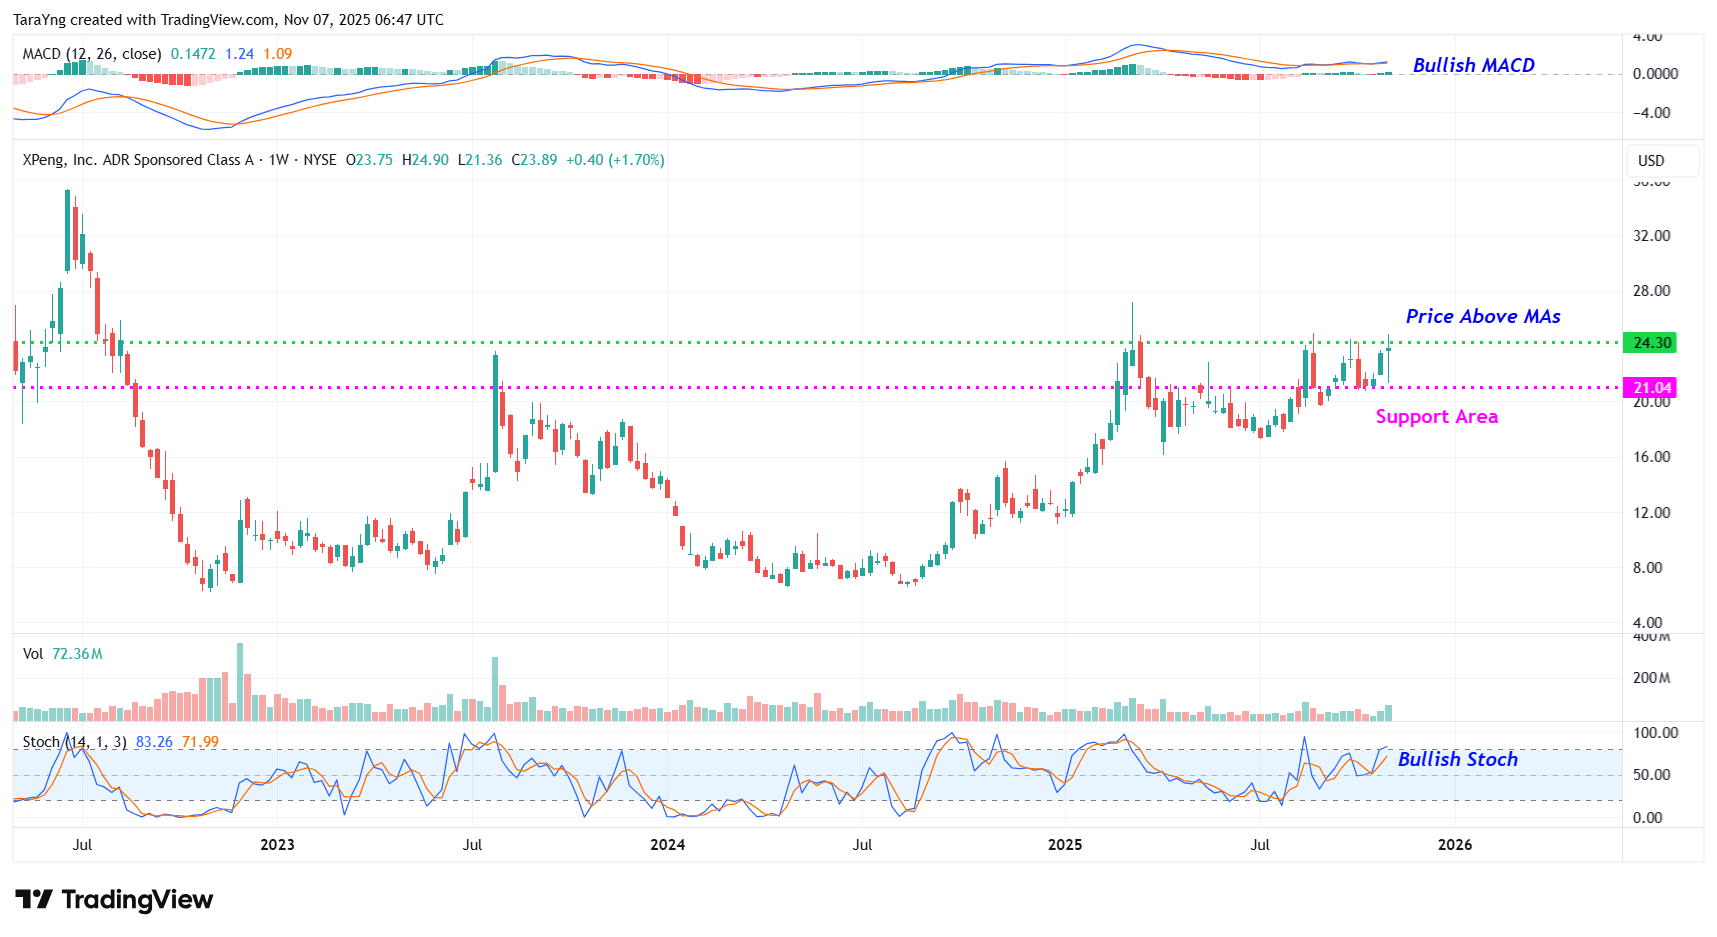Click the 1W interval in chart title

(x=279, y=160)
